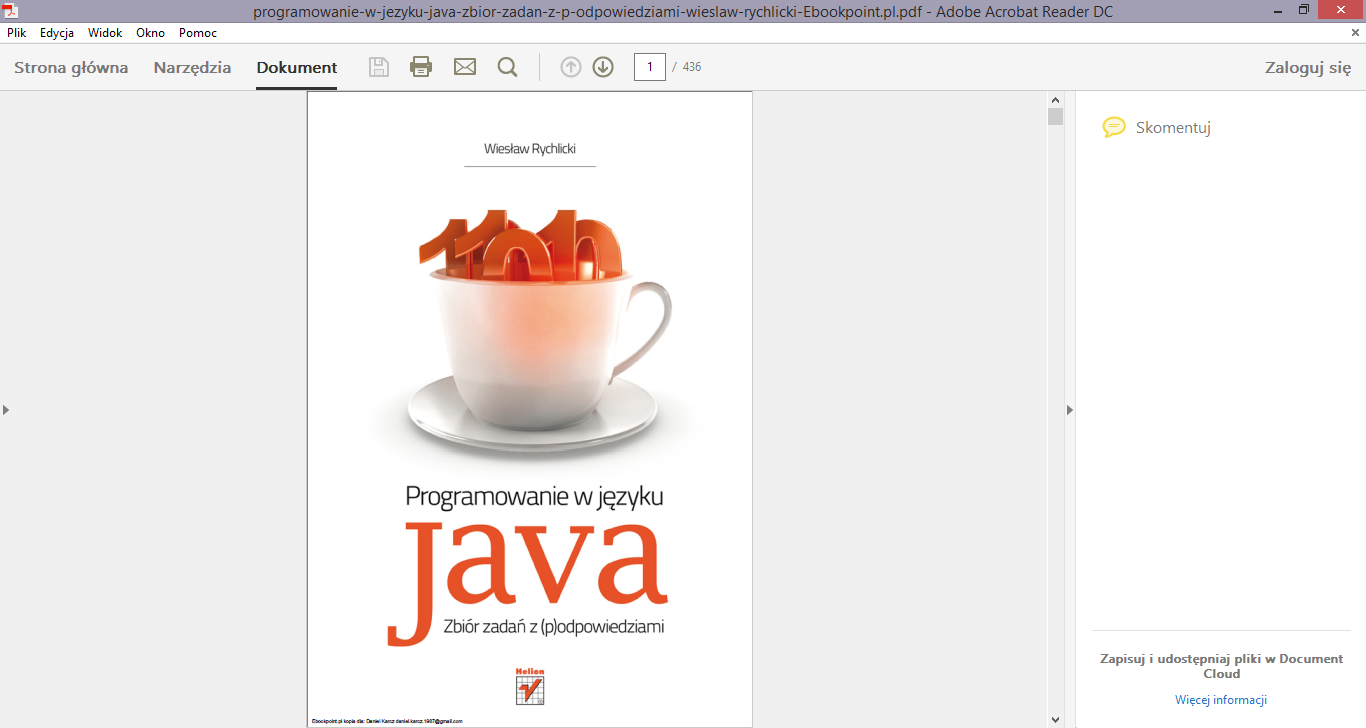Expand the left navigation pane arrow
This screenshot has width=1366, height=728.
[6, 409]
